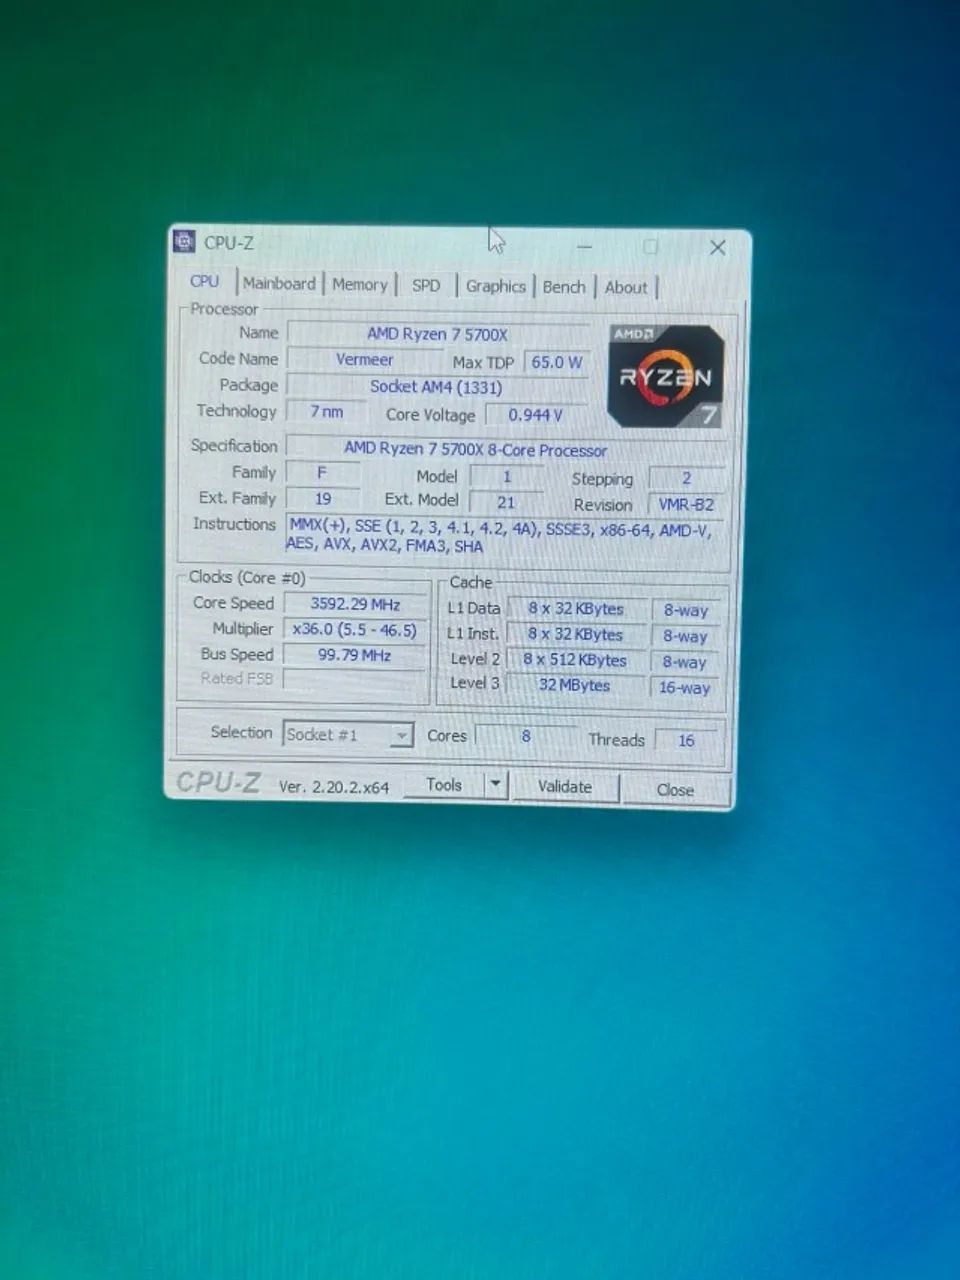Switch to the Mainboard tab
The height and width of the screenshot is (1280, 960).
[279, 284]
